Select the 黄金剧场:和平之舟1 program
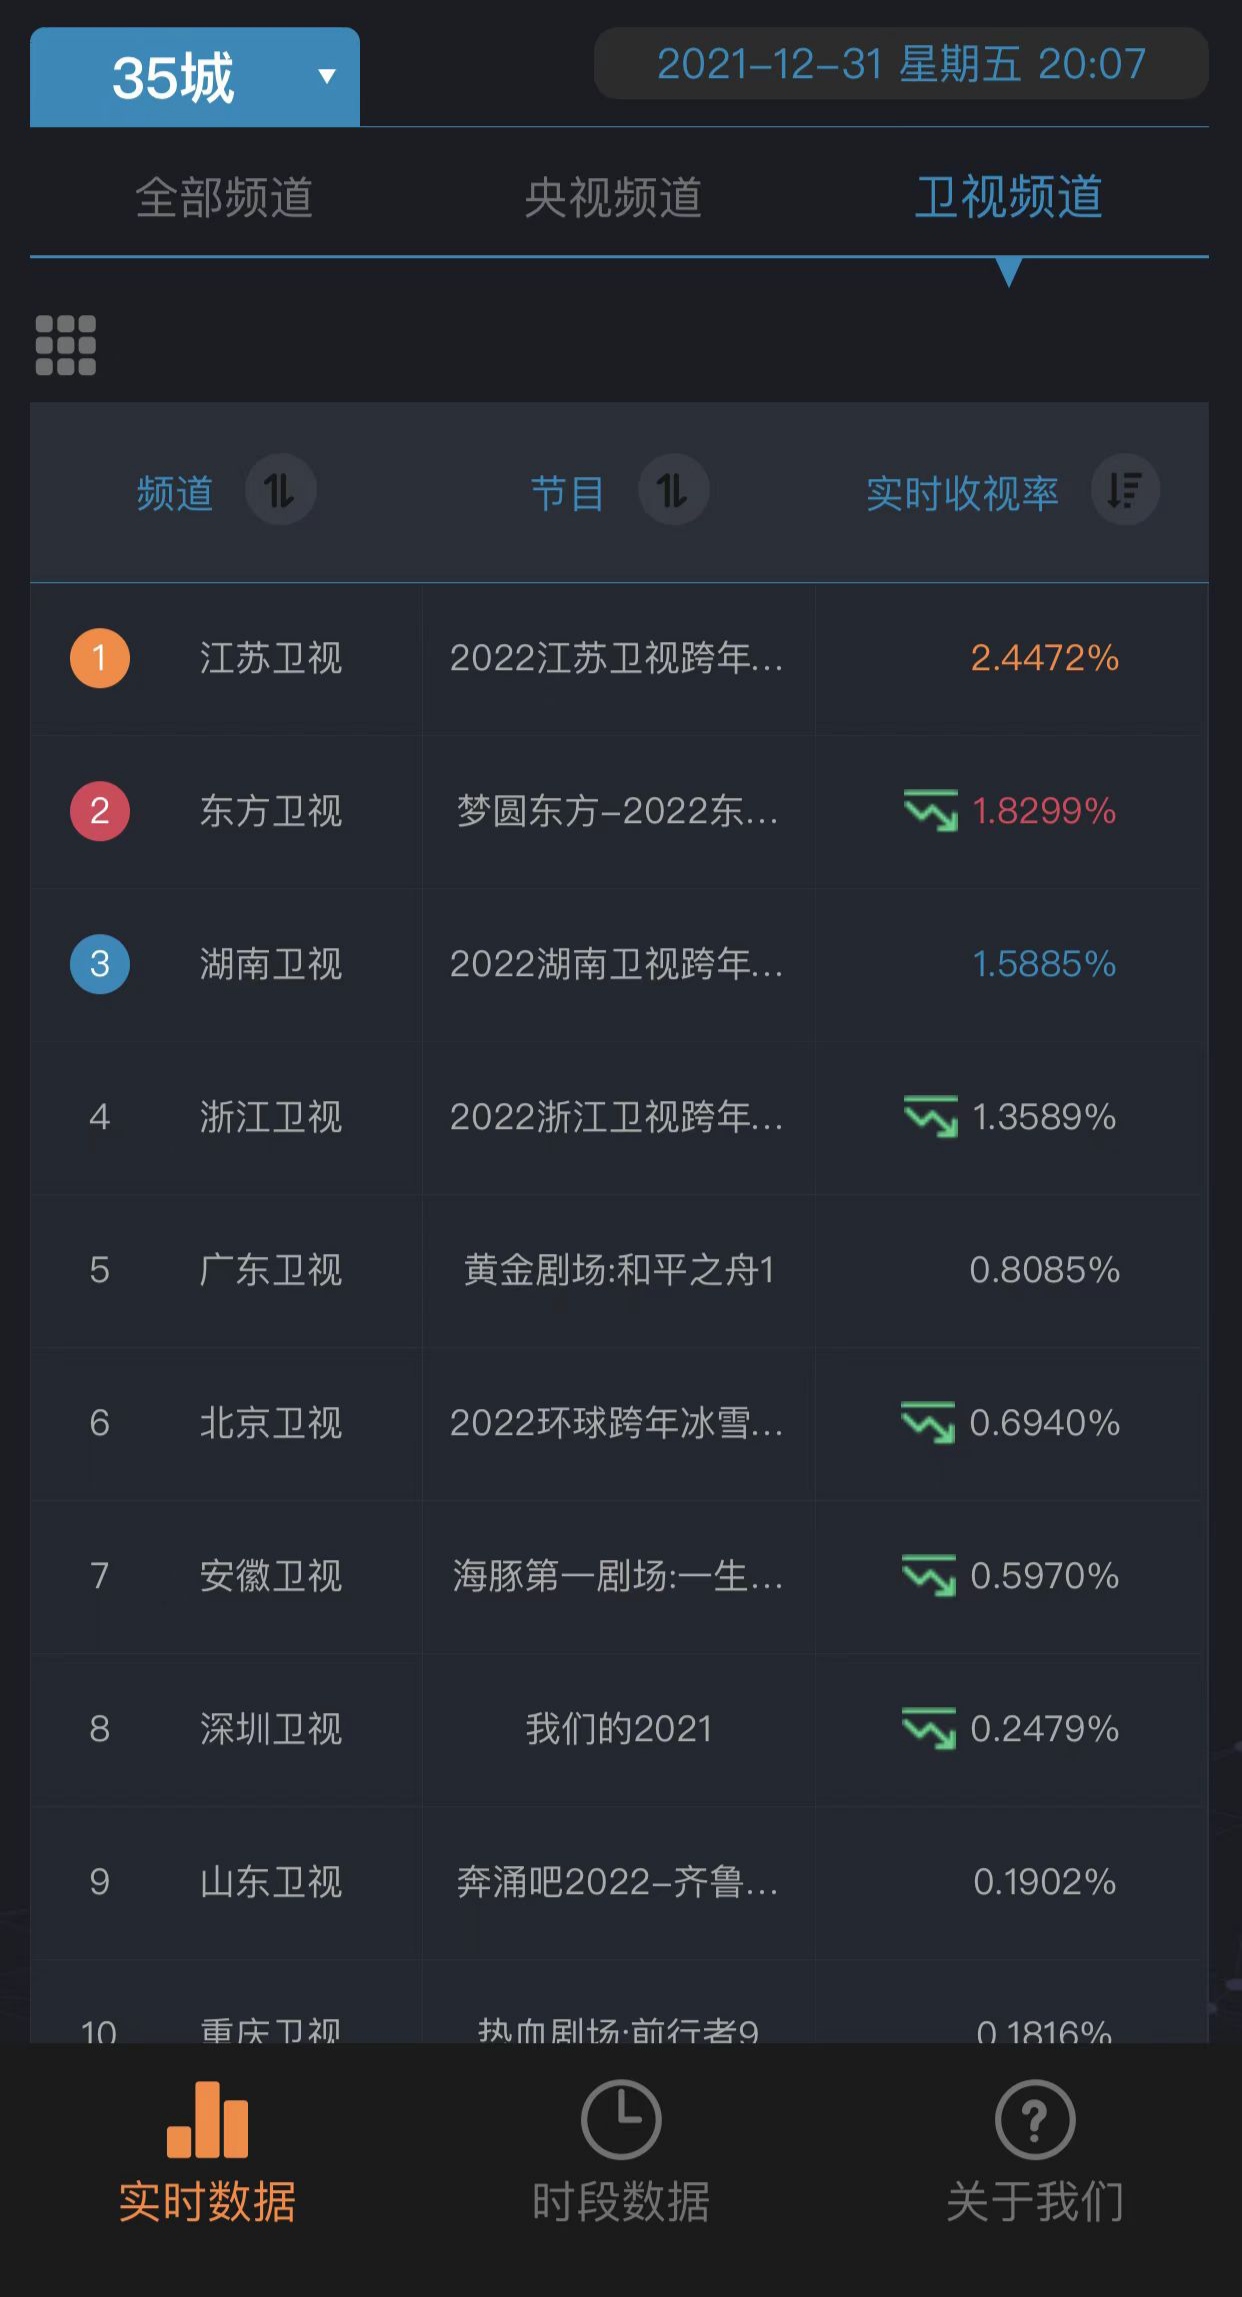 [x=618, y=1270]
